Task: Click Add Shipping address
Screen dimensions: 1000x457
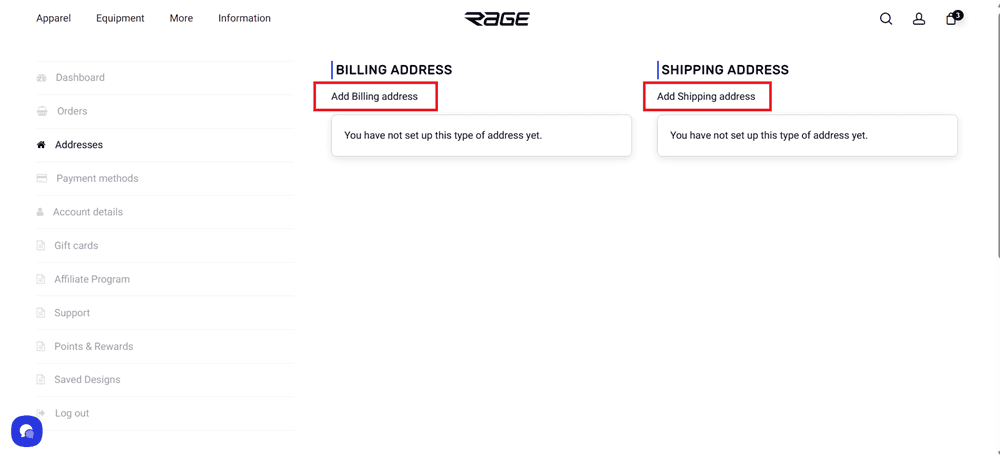Action: (x=706, y=97)
